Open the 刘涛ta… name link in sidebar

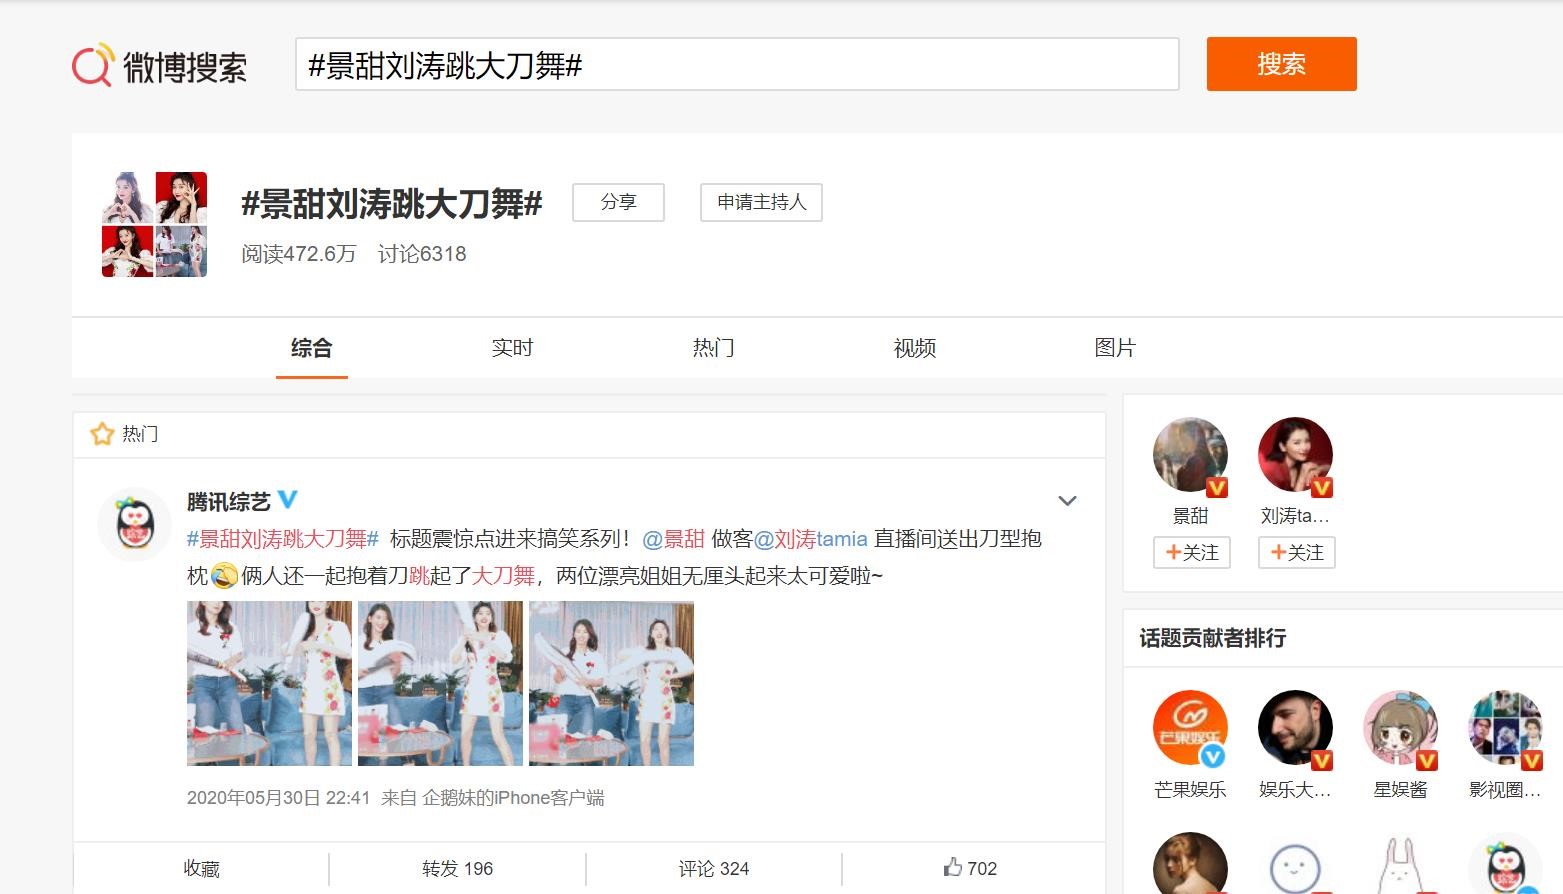[x=1296, y=516]
